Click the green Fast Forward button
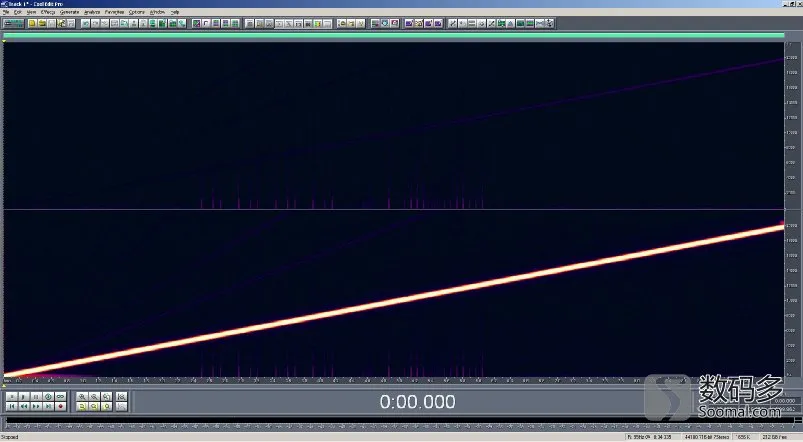 pyautogui.click(x=36, y=406)
